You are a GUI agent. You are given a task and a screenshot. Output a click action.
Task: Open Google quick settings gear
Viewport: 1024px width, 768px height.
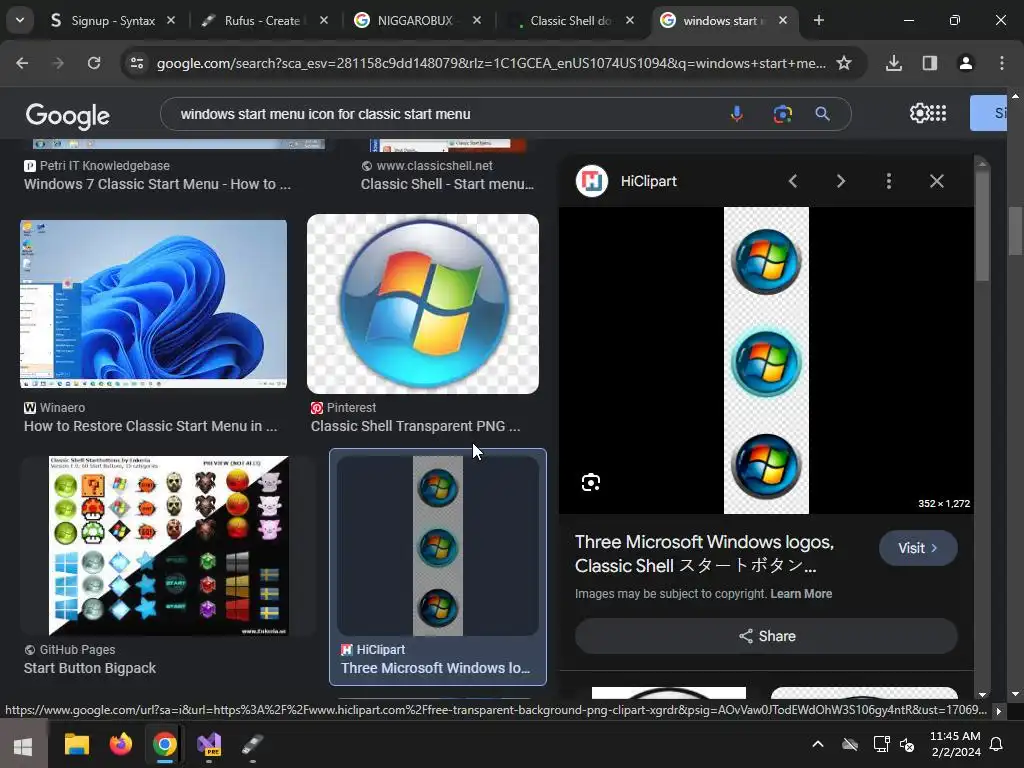[919, 113]
